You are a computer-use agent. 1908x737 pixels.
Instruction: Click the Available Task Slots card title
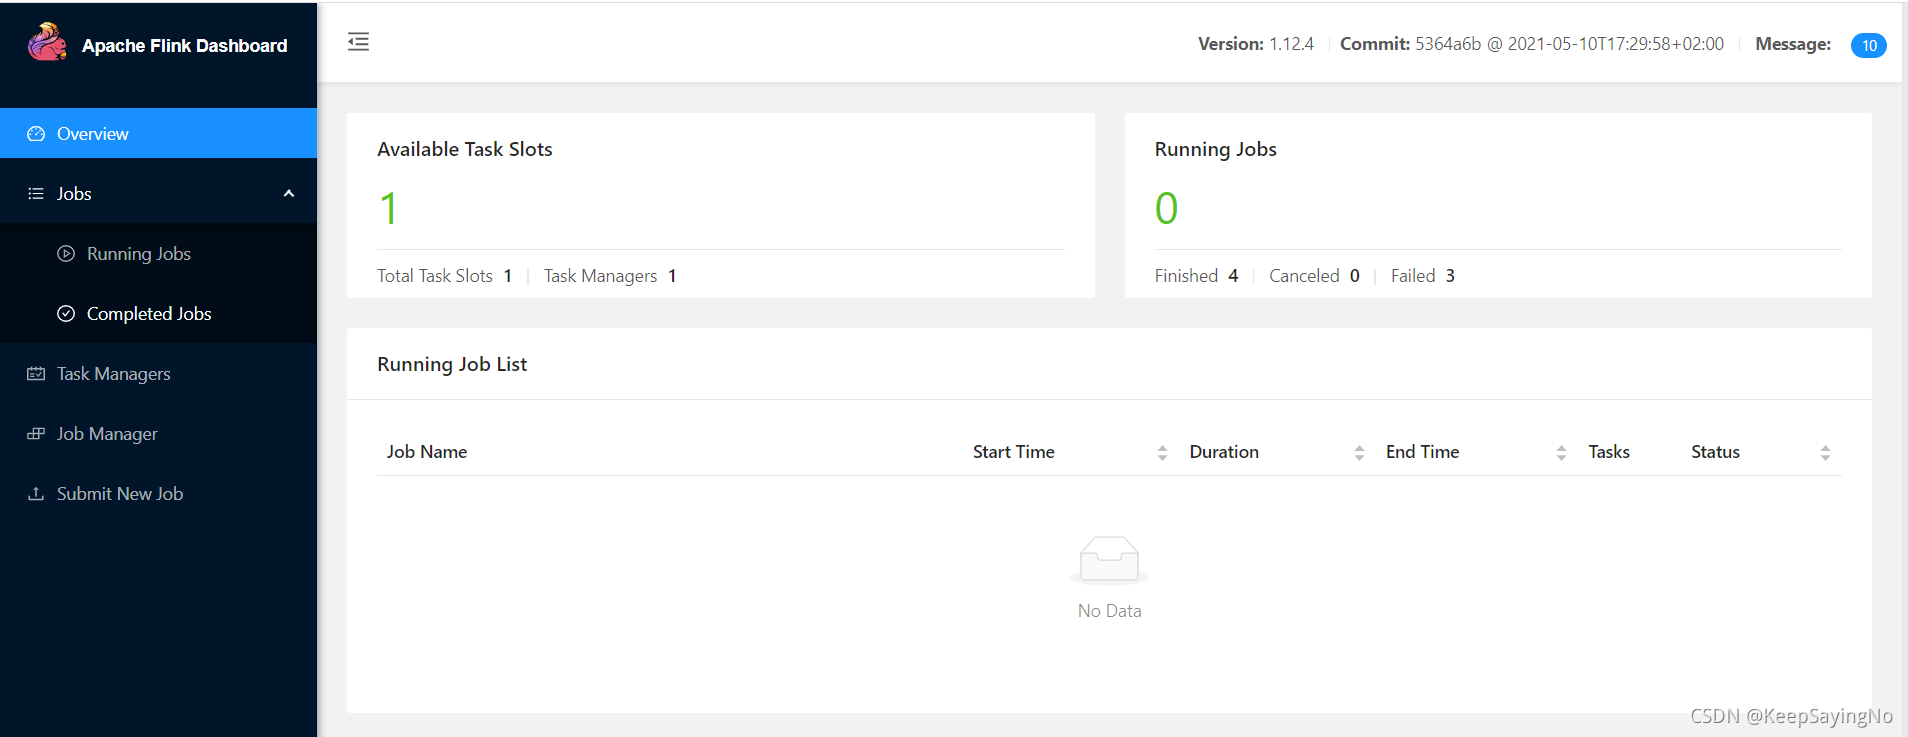pos(465,149)
